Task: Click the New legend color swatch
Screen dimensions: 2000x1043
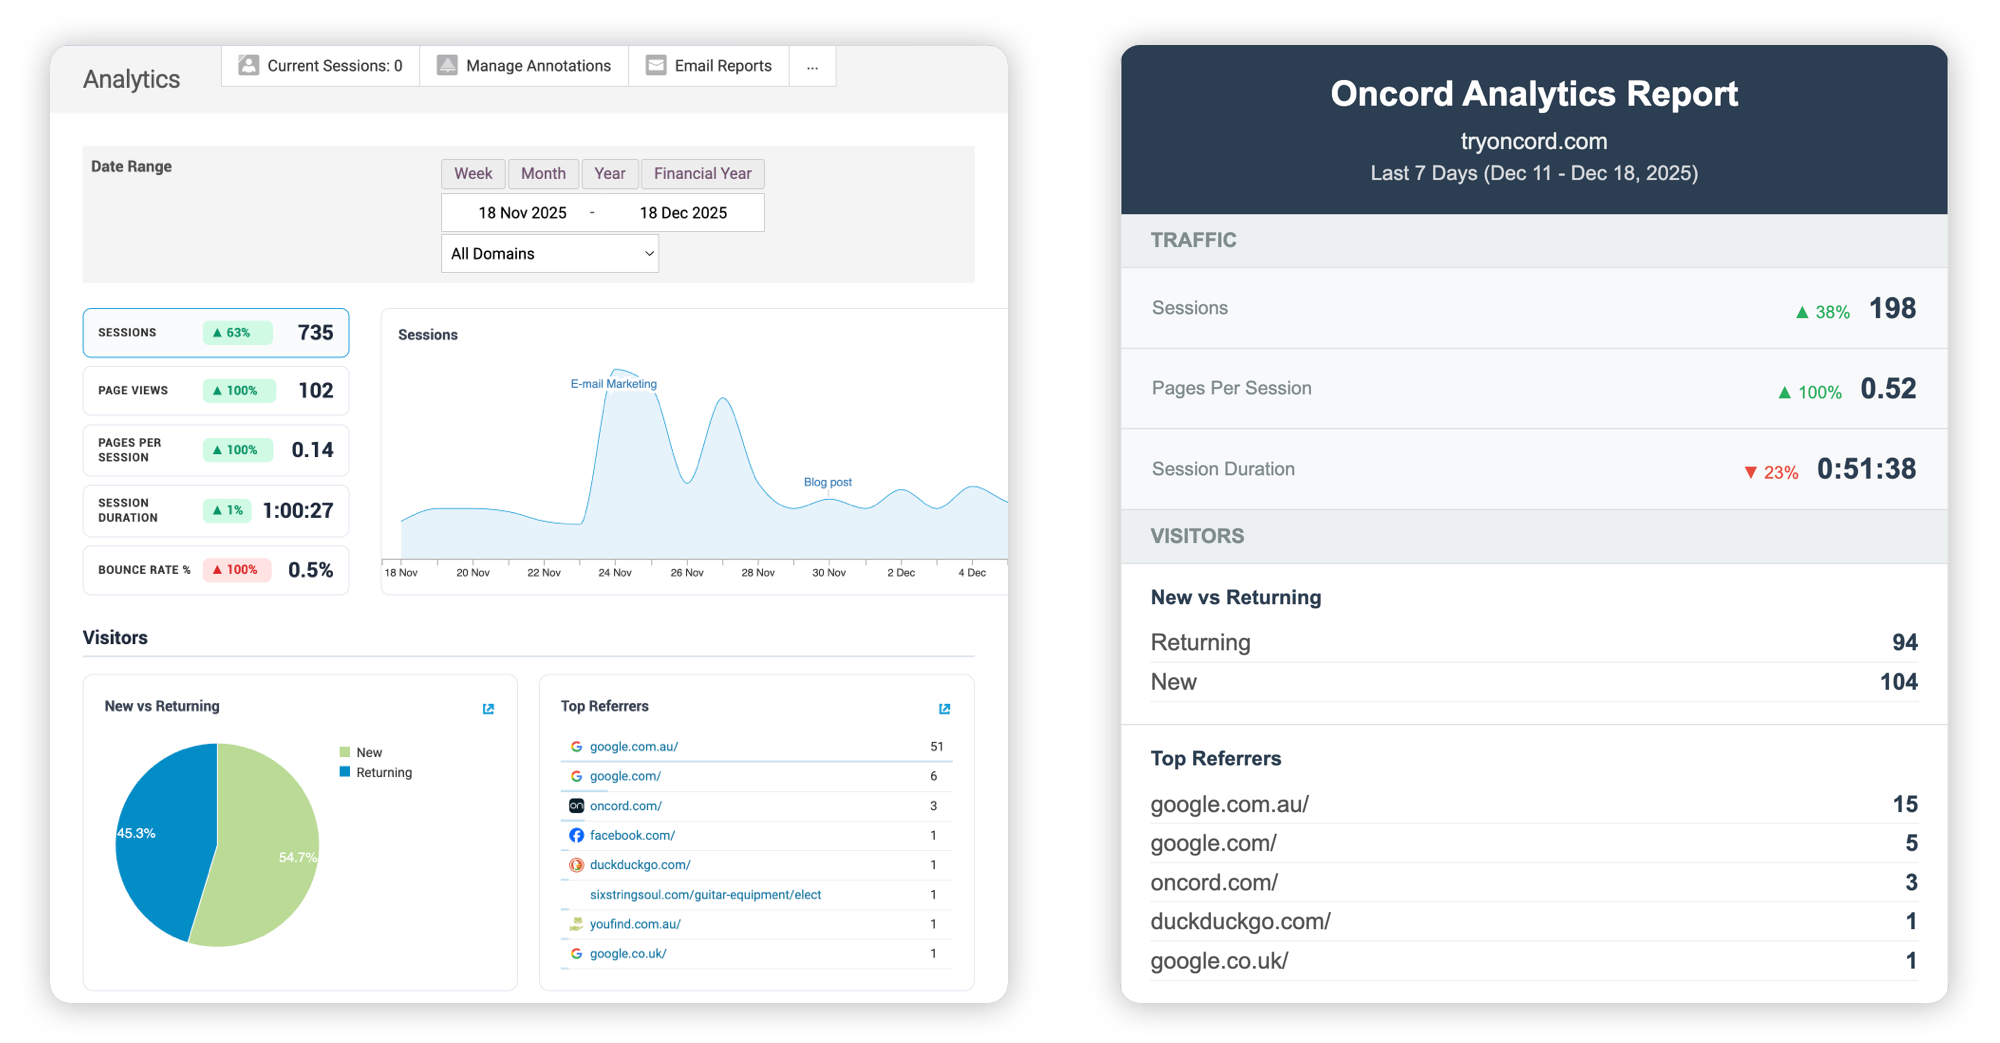Action: pyautogui.click(x=345, y=753)
